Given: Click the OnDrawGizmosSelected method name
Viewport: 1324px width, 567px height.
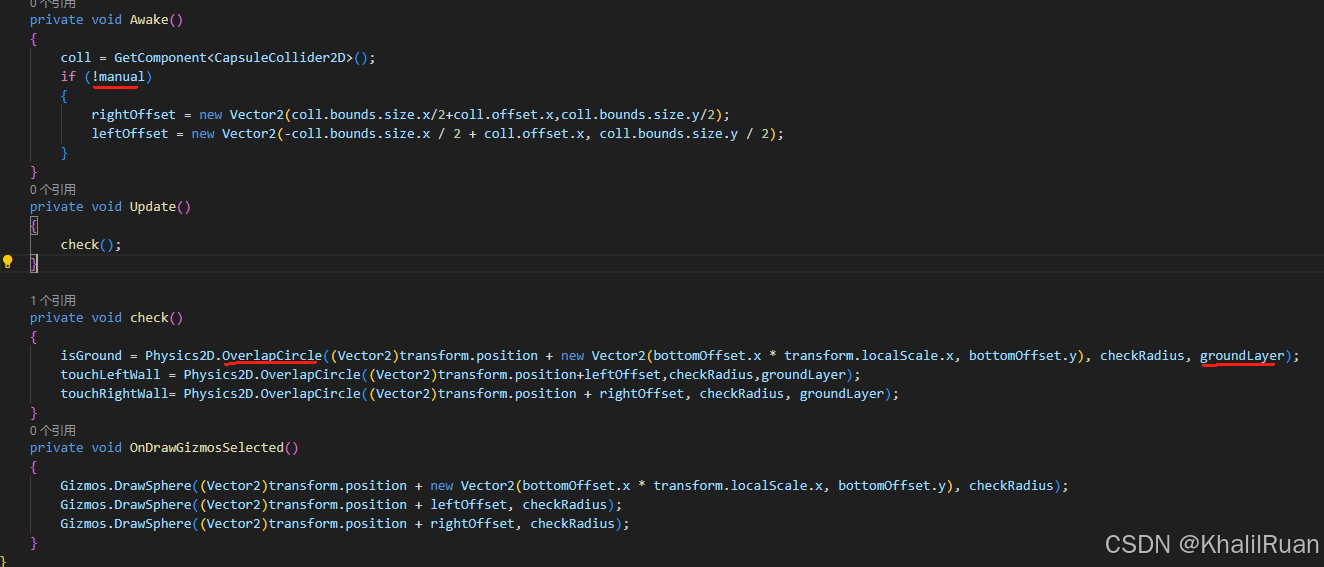Looking at the screenshot, I should pos(206,447).
